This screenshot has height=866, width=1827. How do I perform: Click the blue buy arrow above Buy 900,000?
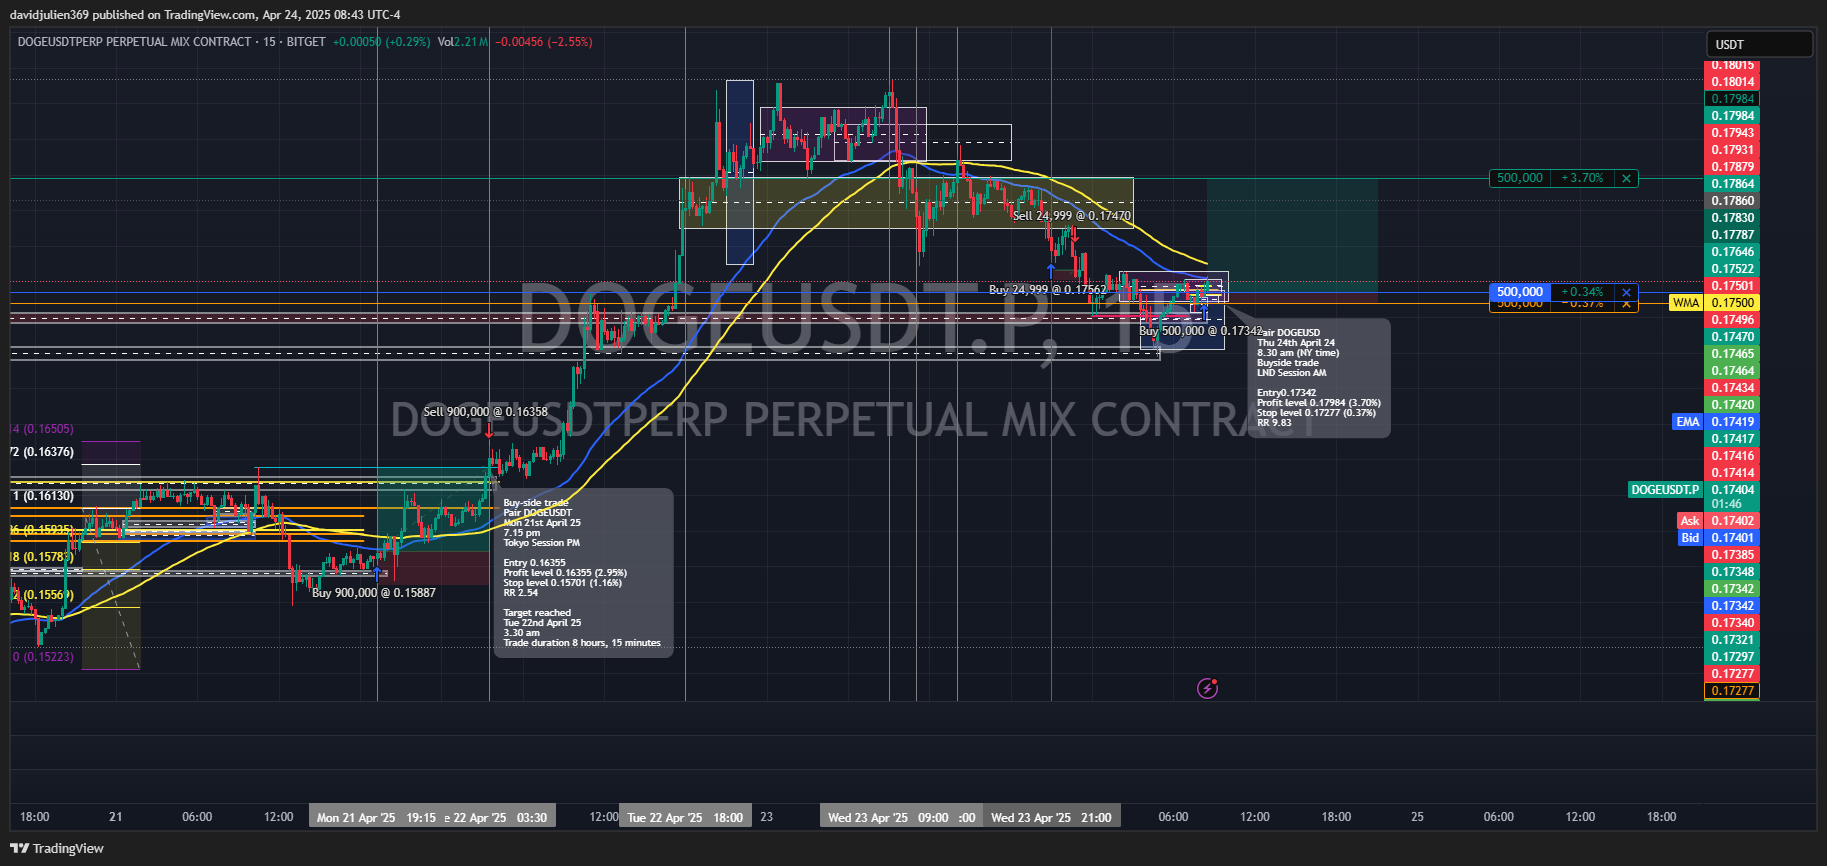(x=377, y=574)
